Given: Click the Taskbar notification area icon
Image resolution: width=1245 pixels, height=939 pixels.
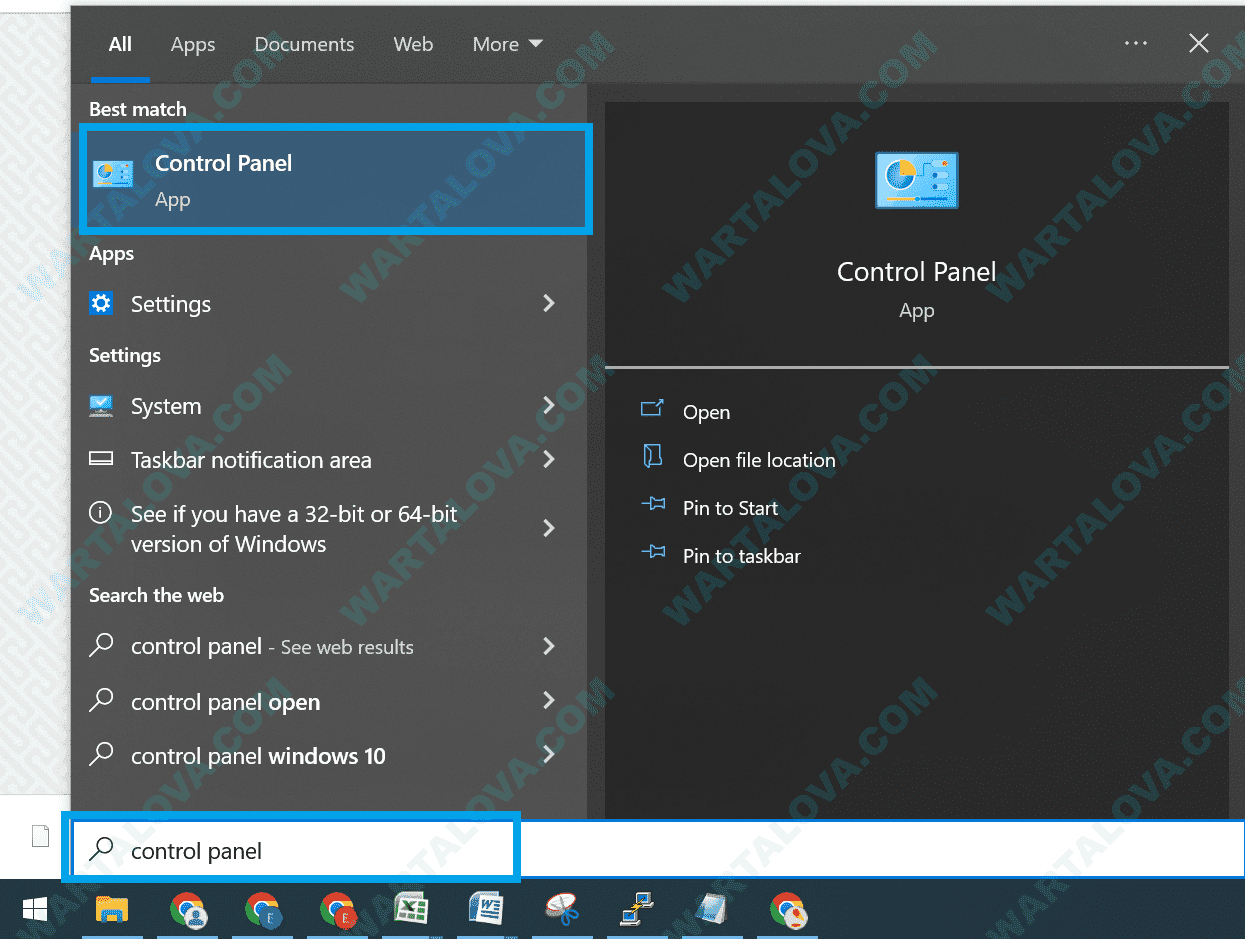Looking at the screenshot, I should [101, 460].
